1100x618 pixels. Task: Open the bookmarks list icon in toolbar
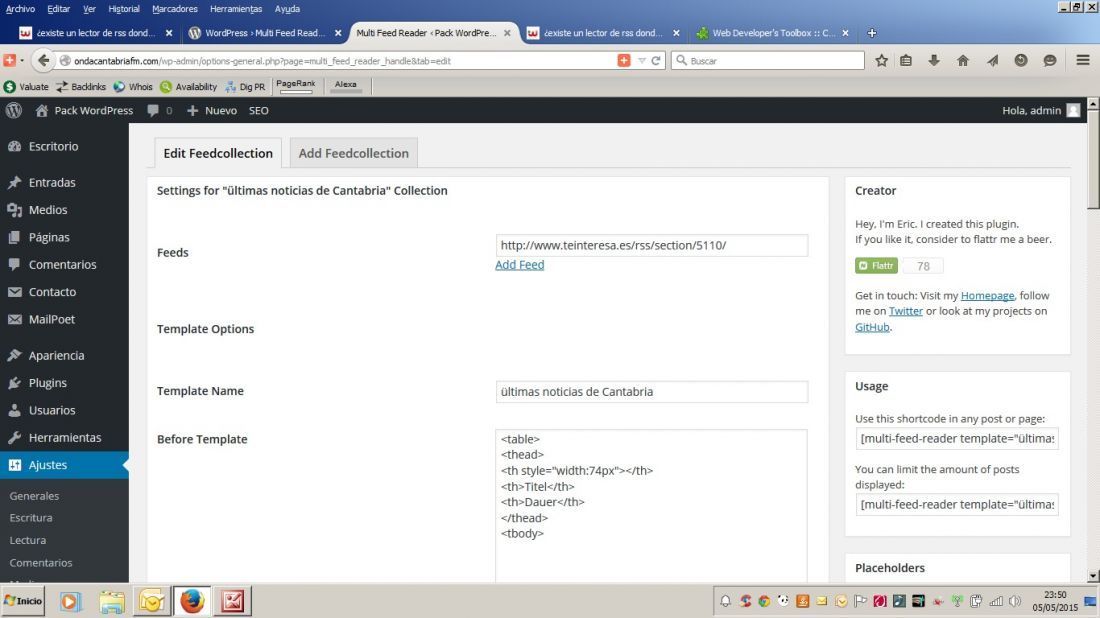(906, 61)
